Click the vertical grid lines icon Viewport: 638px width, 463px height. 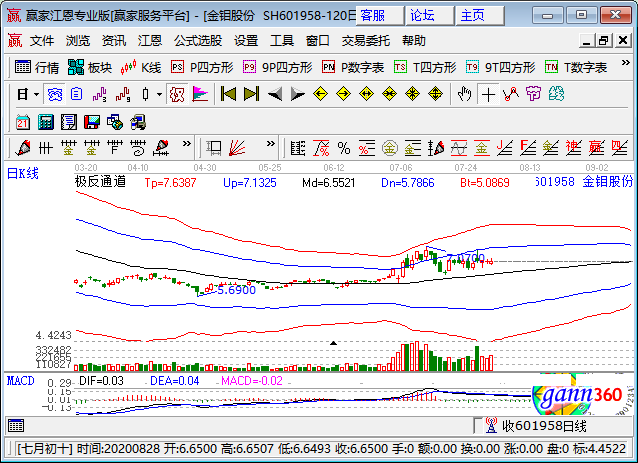pyautogui.click(x=46, y=148)
